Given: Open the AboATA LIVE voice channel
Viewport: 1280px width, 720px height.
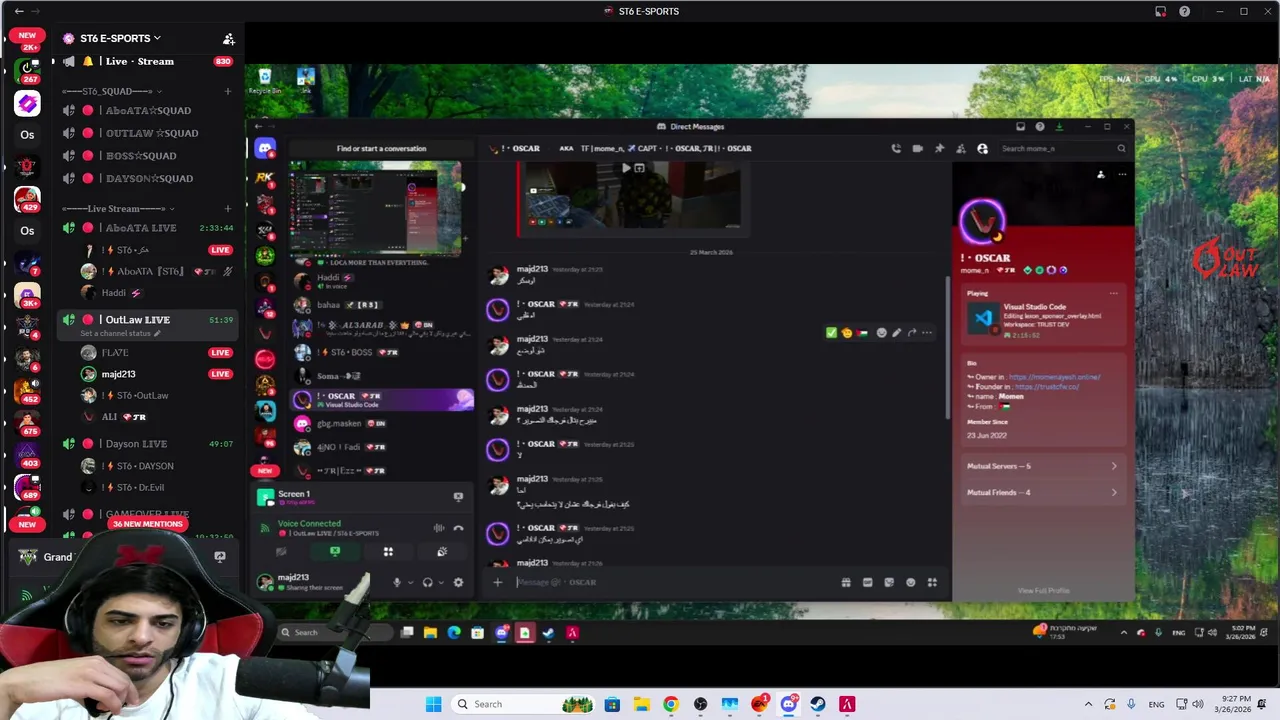Looking at the screenshot, I should coord(148,228).
